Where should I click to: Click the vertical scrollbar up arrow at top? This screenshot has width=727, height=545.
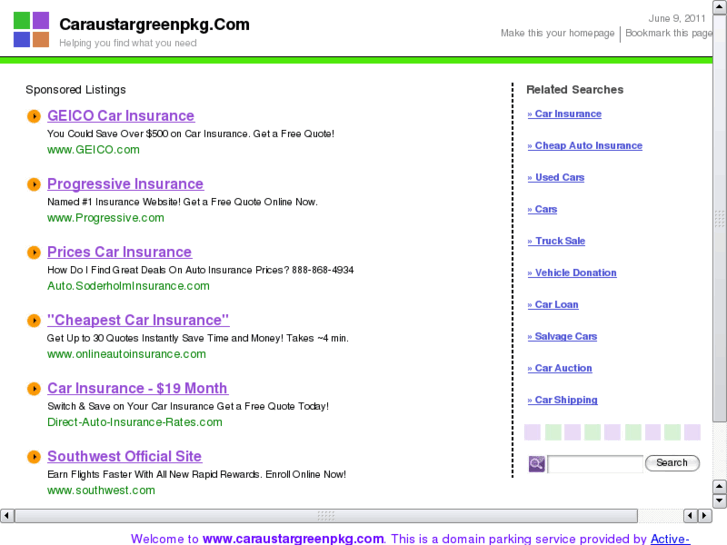720,7
